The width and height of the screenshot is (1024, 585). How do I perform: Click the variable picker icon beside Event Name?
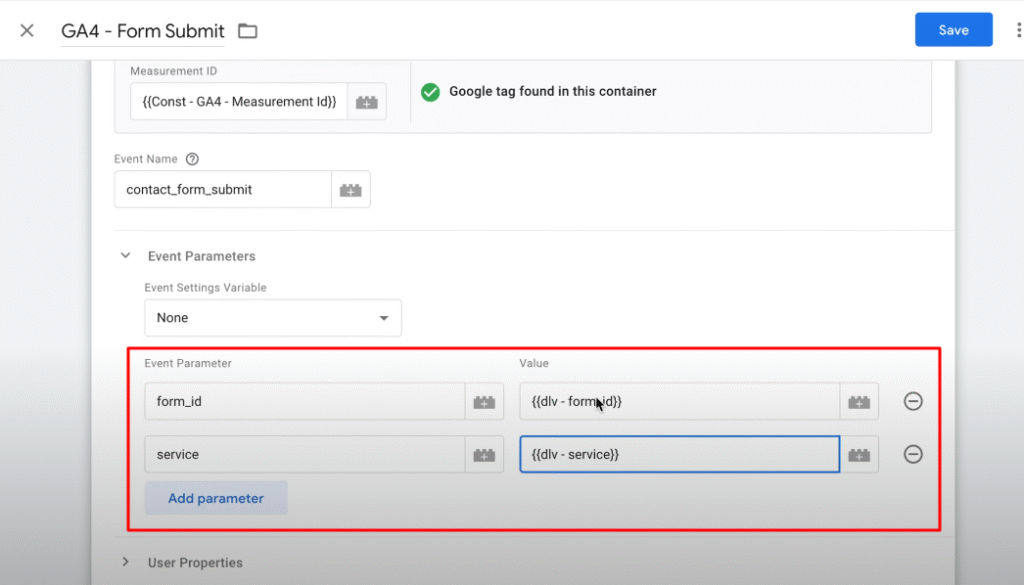350,190
